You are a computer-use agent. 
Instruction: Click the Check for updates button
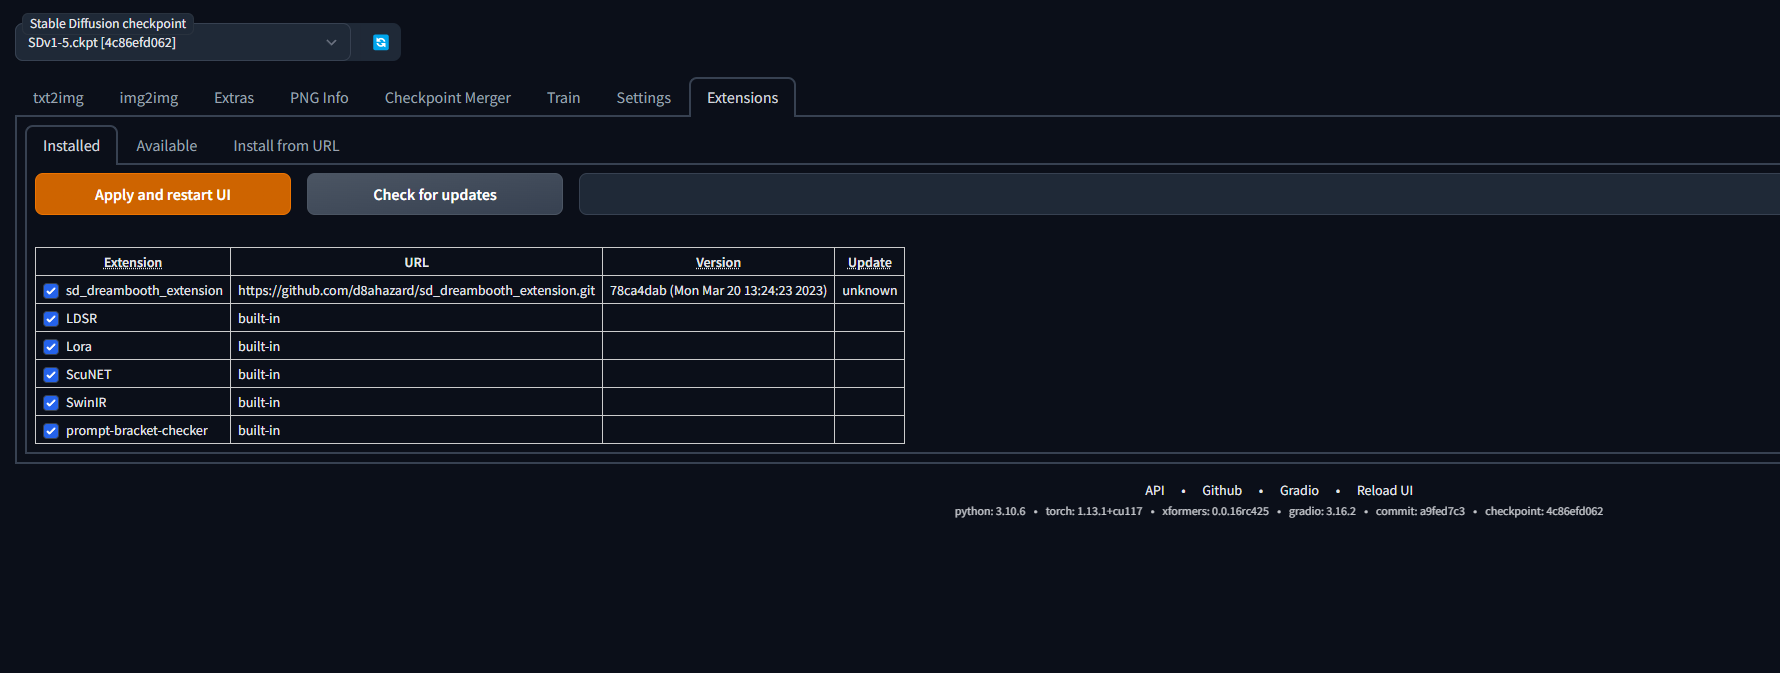coord(435,194)
